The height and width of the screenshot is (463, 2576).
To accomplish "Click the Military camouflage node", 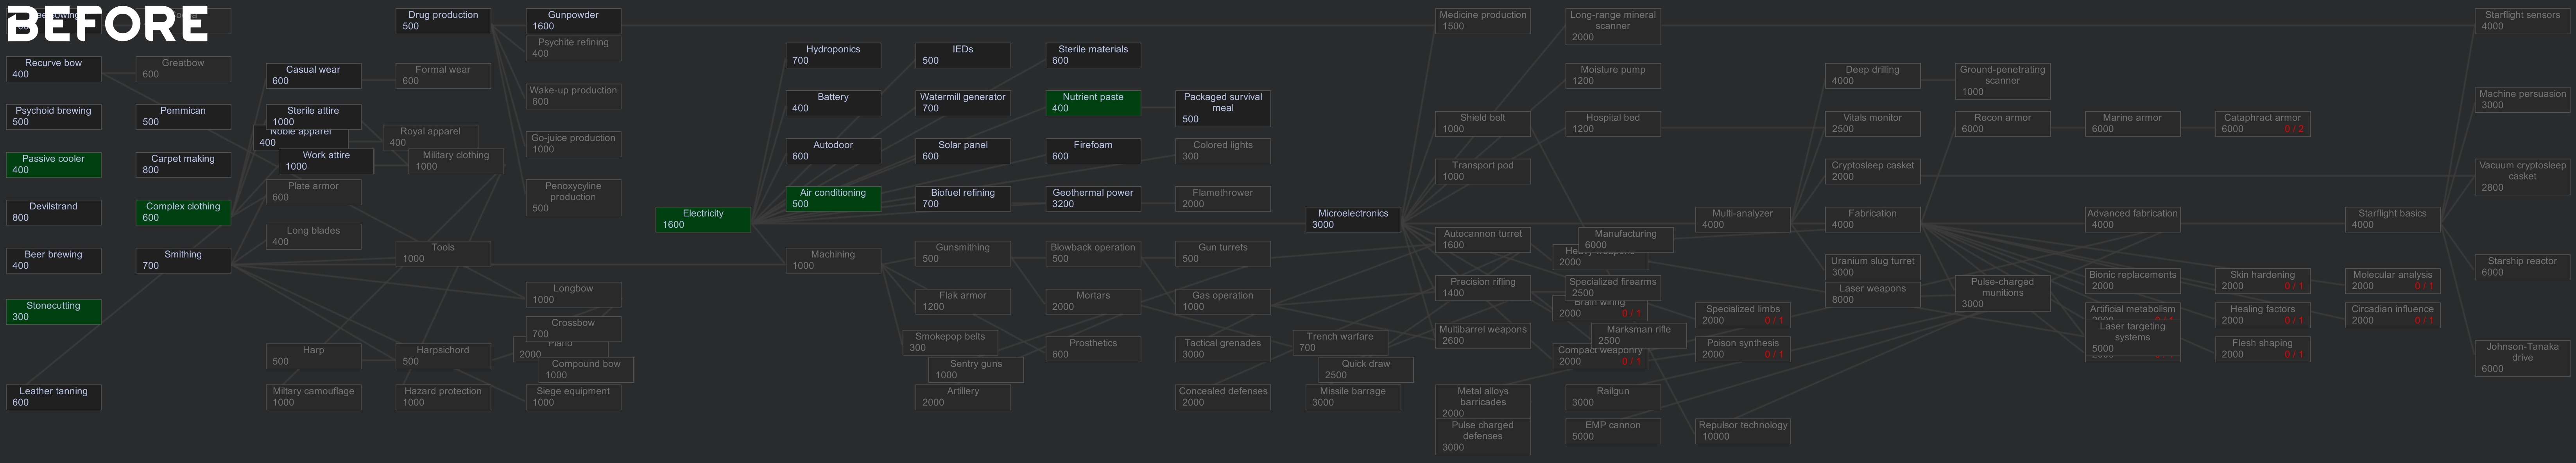I will point(313,397).
